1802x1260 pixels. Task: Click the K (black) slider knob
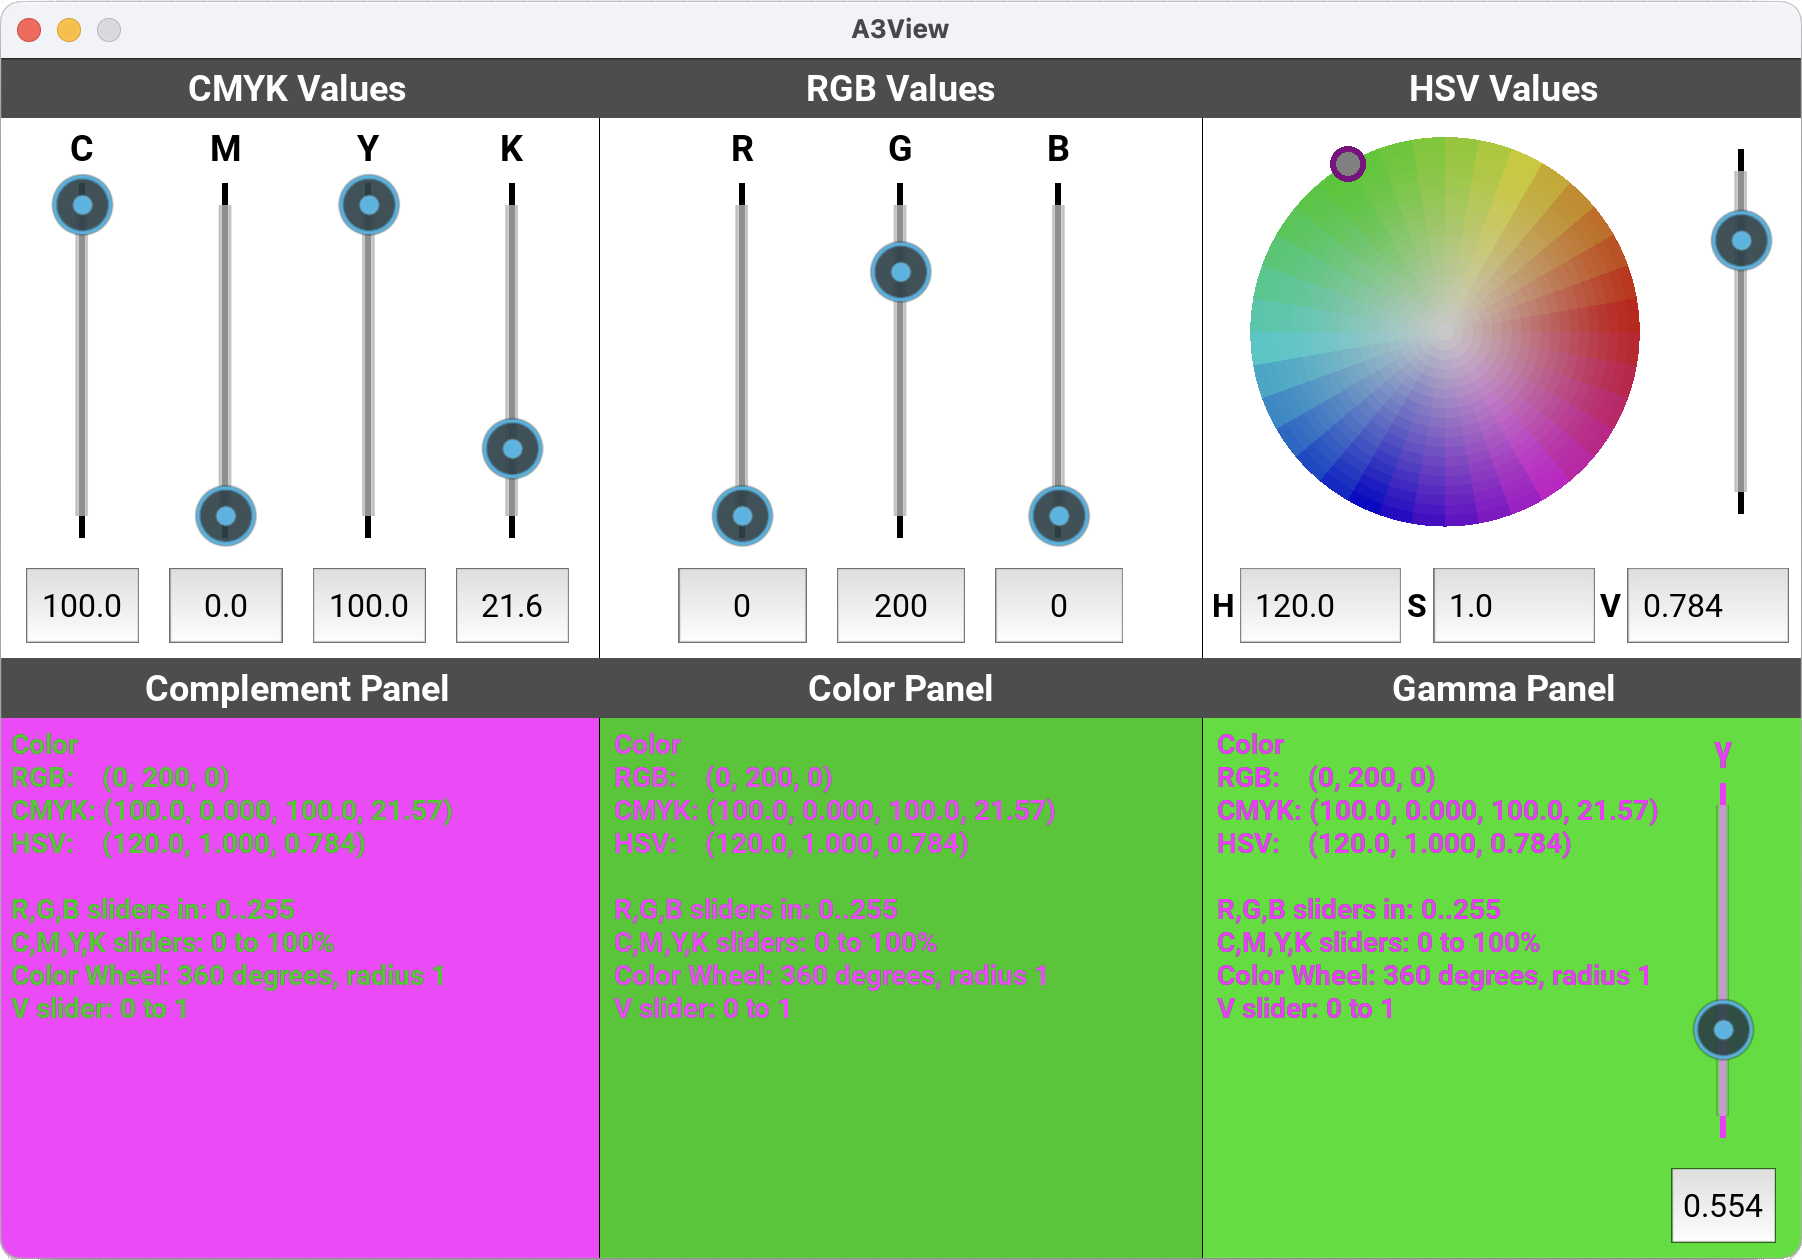[512, 449]
